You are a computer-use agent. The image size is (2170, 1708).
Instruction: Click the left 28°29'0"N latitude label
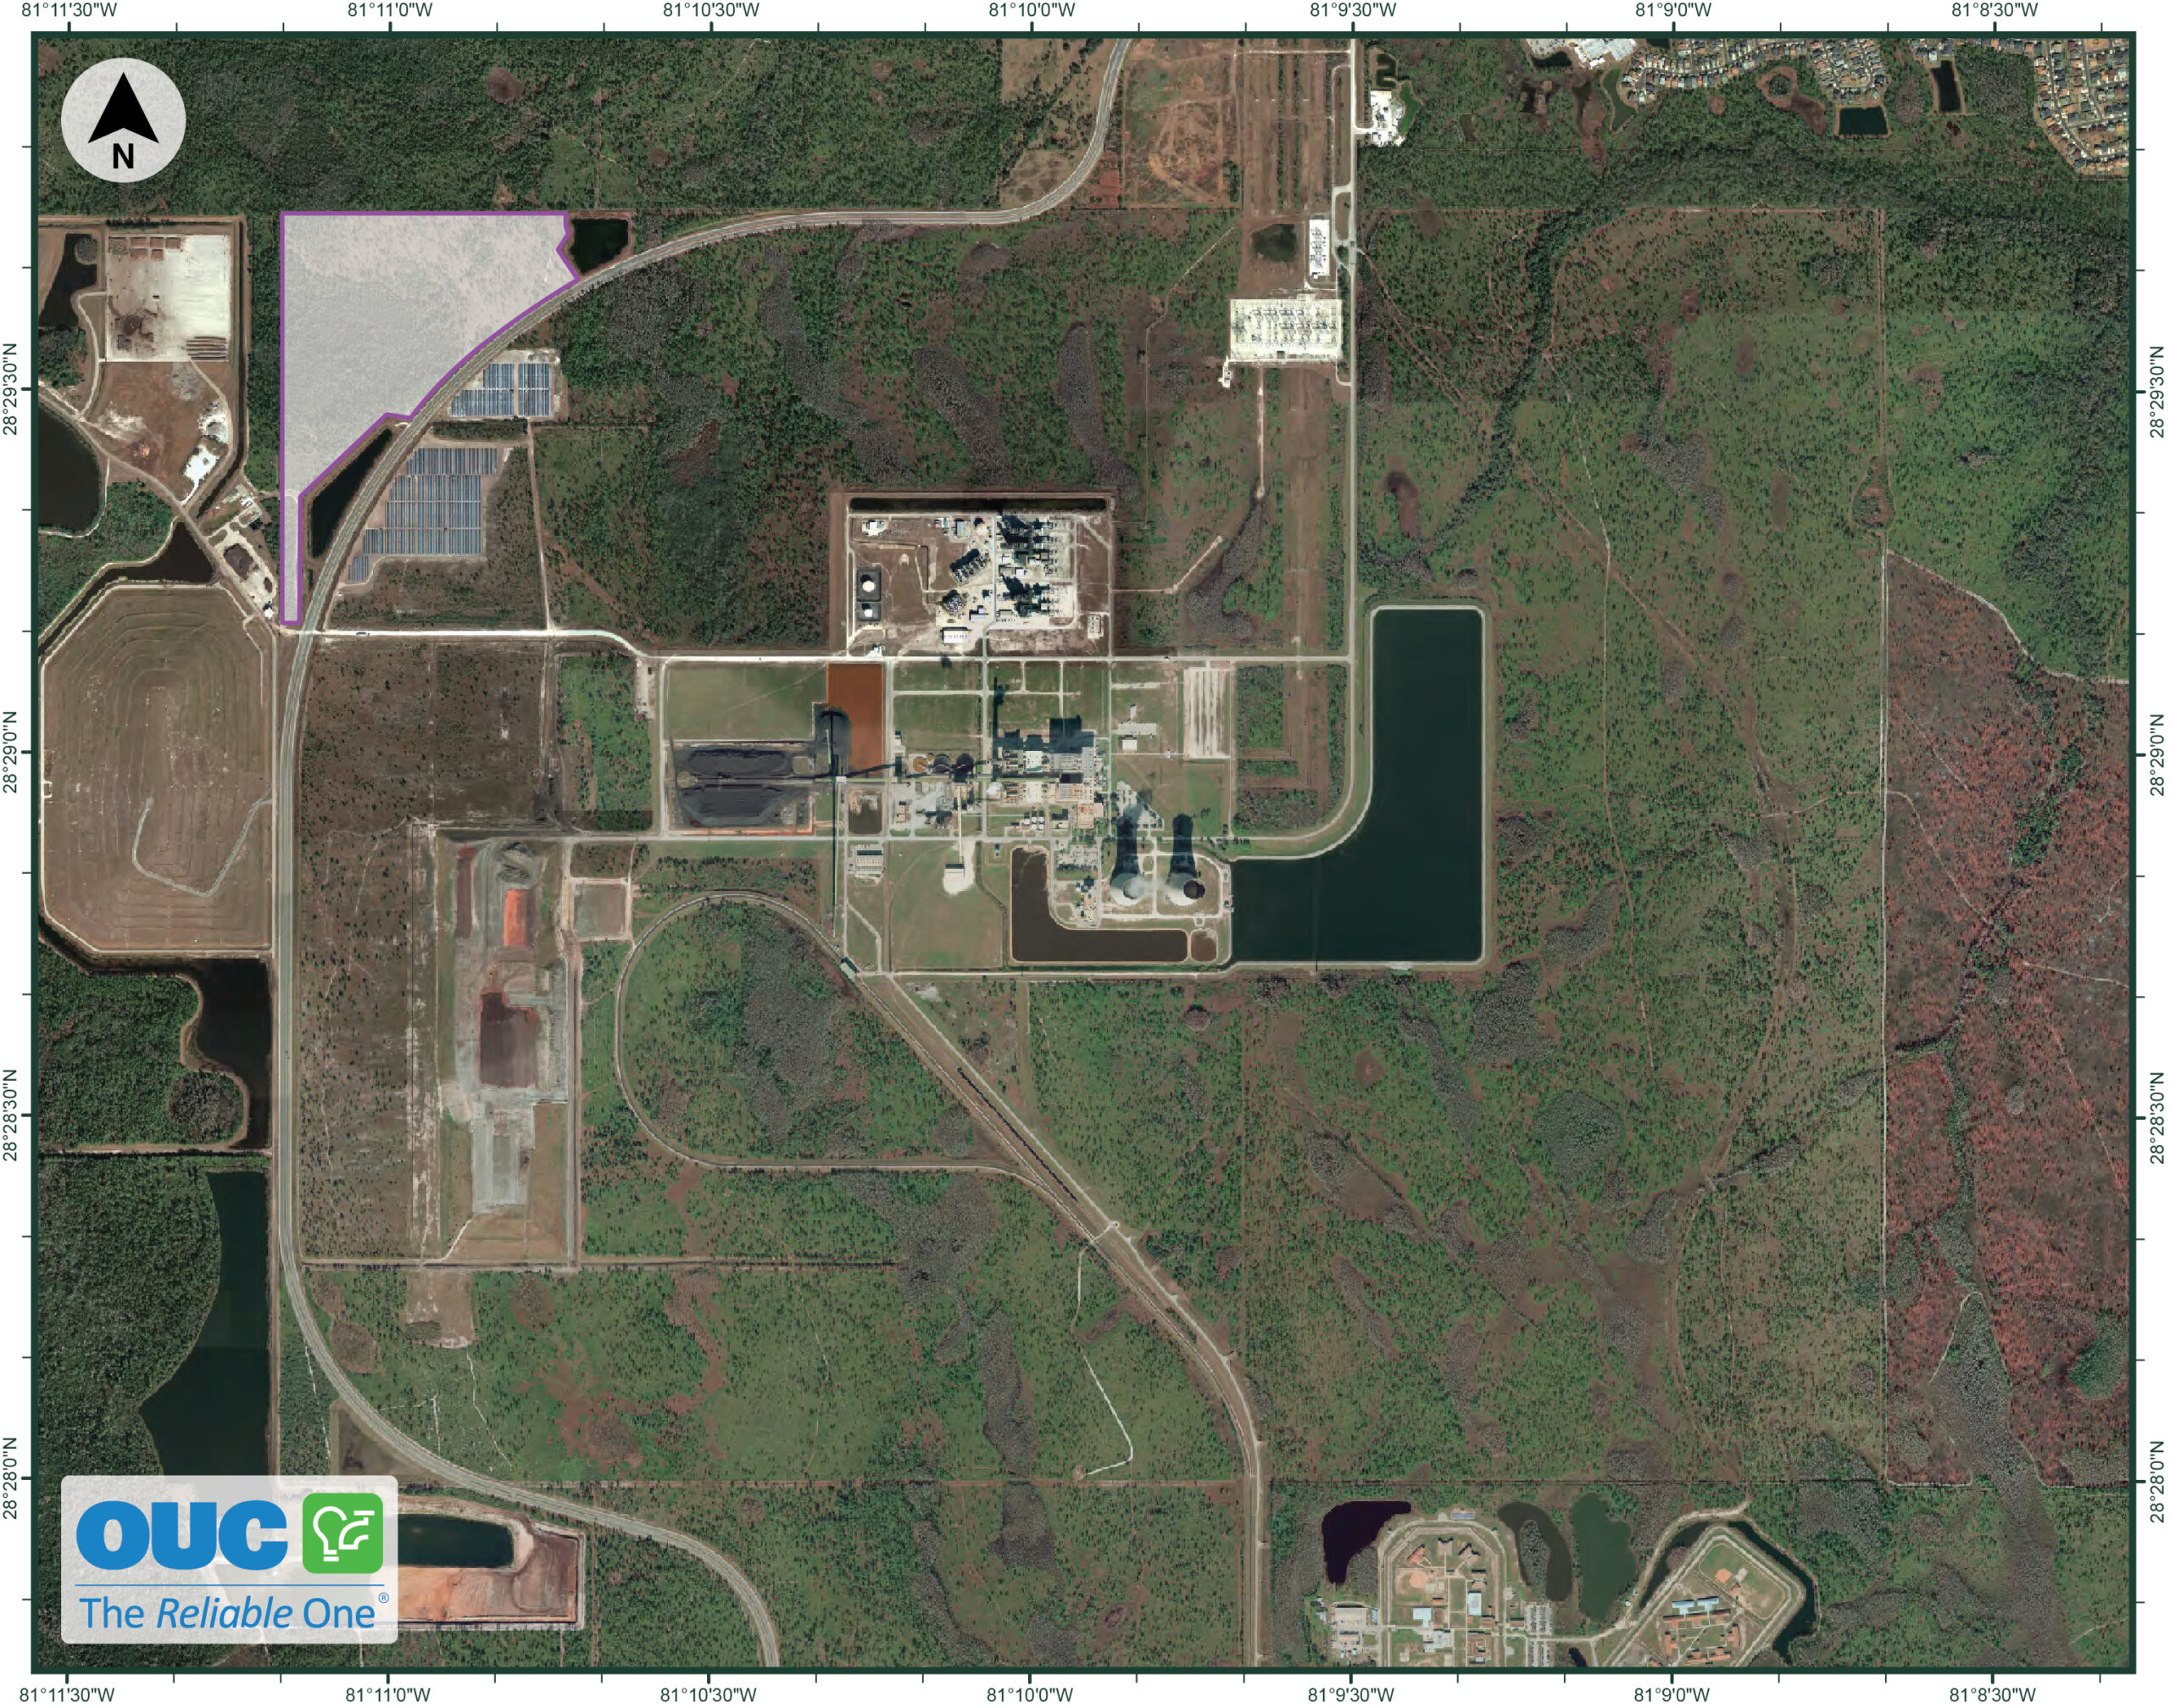[x=11, y=752]
